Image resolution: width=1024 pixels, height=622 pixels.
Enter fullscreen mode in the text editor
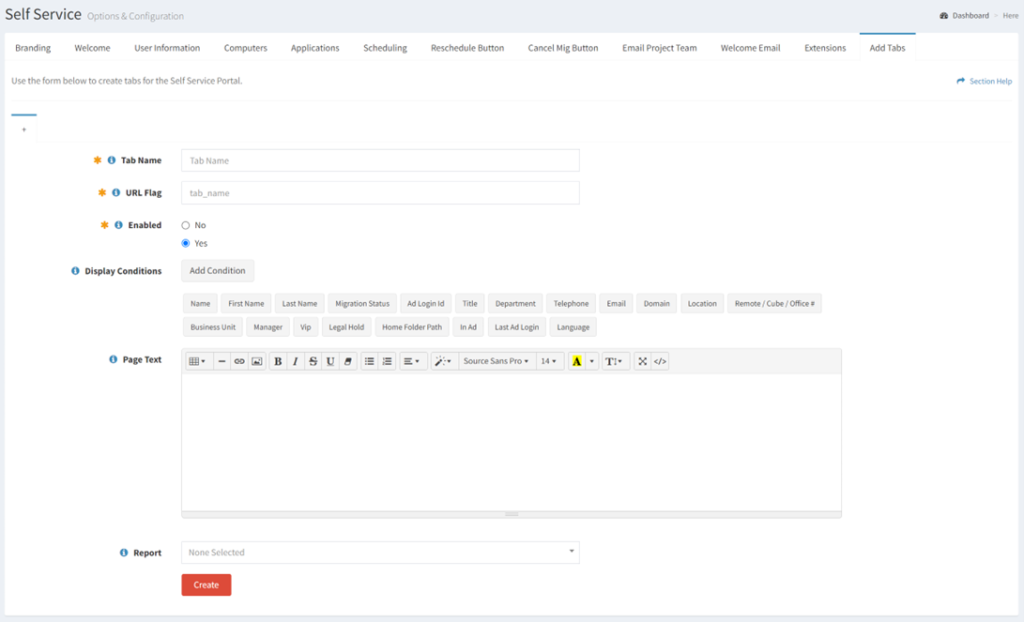coord(641,361)
